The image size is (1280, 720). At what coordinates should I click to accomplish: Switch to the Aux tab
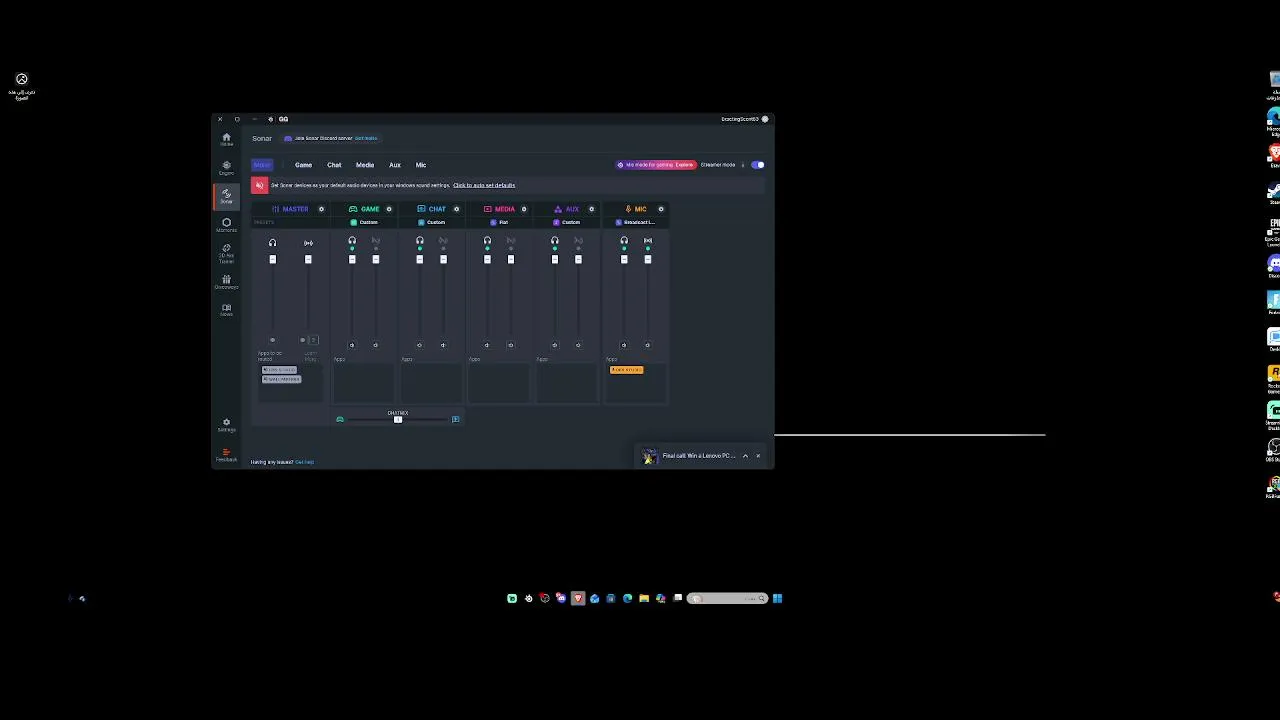coord(395,165)
